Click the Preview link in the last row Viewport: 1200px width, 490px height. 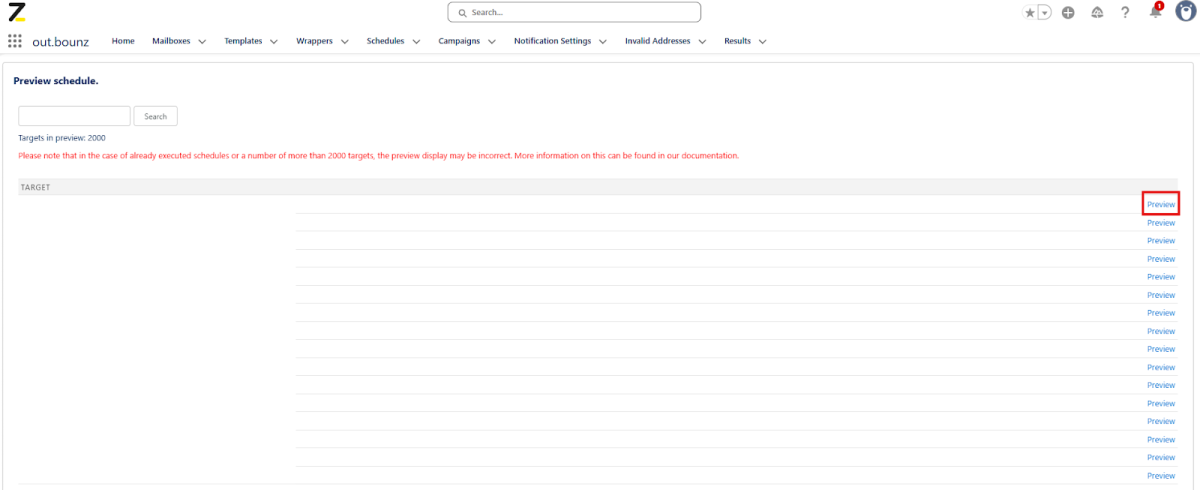tap(1161, 476)
